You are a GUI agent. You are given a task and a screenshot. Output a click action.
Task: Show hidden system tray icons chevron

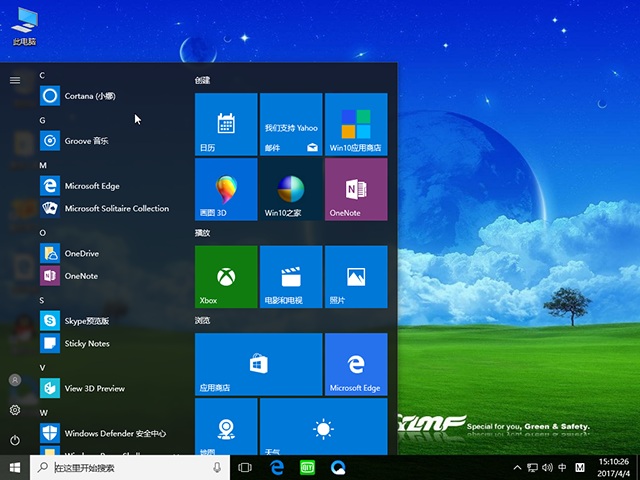point(517,468)
